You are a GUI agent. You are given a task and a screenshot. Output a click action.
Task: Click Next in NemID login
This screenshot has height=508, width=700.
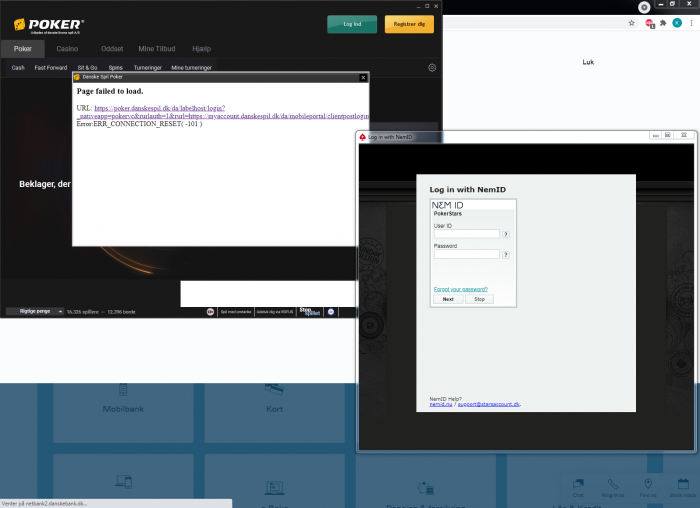[448, 299]
